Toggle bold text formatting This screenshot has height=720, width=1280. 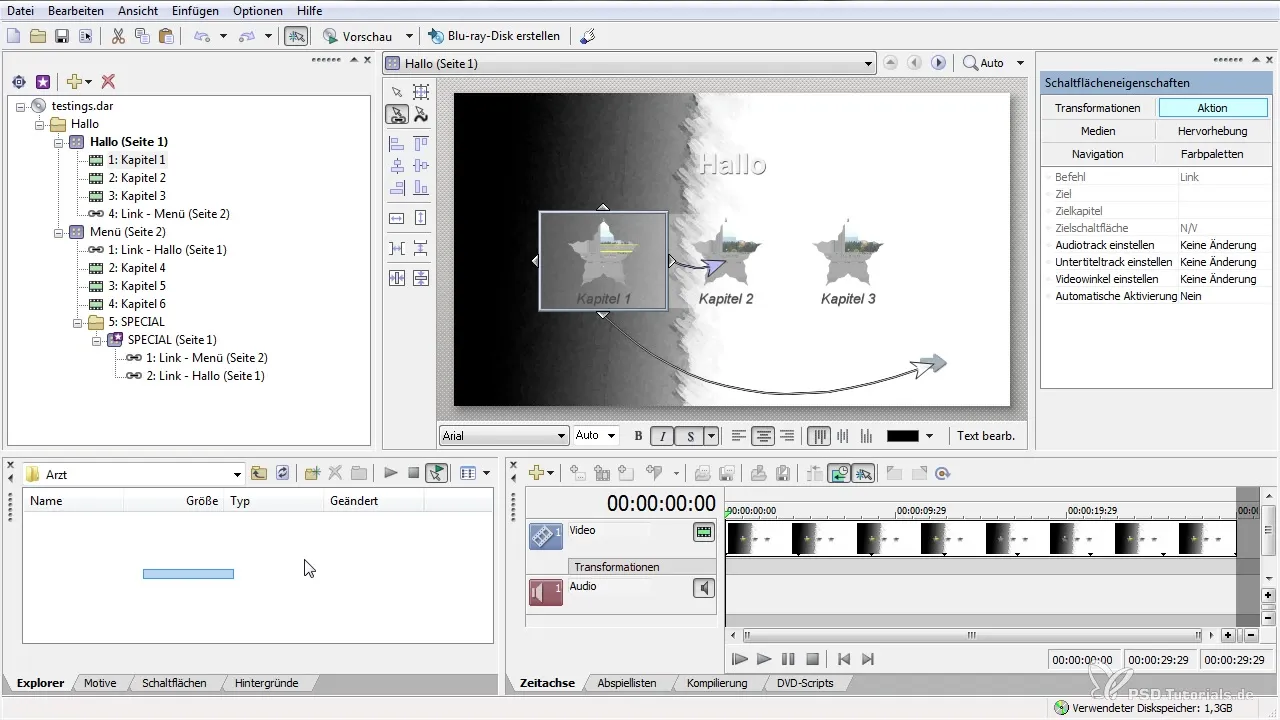point(639,436)
